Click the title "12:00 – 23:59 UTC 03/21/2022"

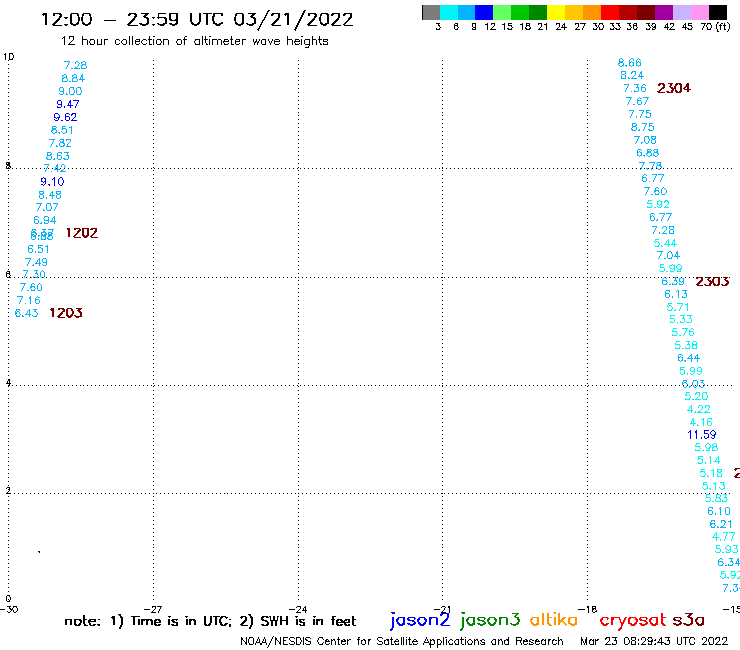(197, 20)
